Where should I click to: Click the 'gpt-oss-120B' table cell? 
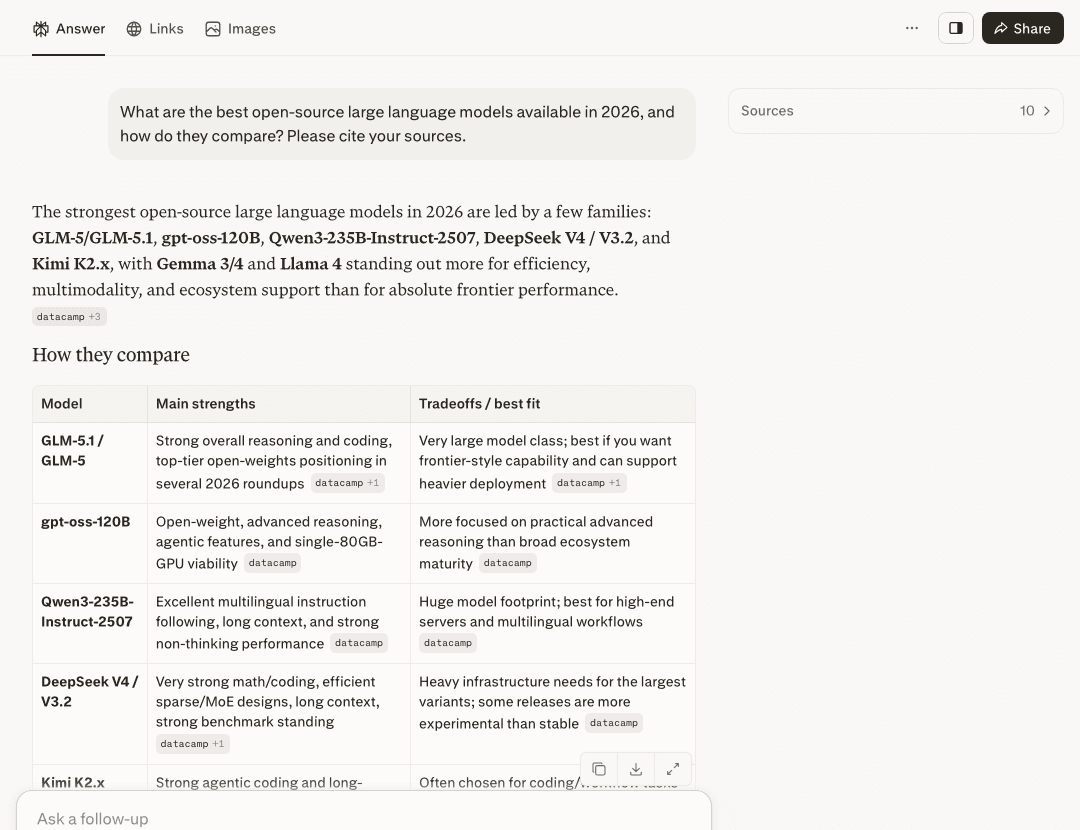(90, 543)
